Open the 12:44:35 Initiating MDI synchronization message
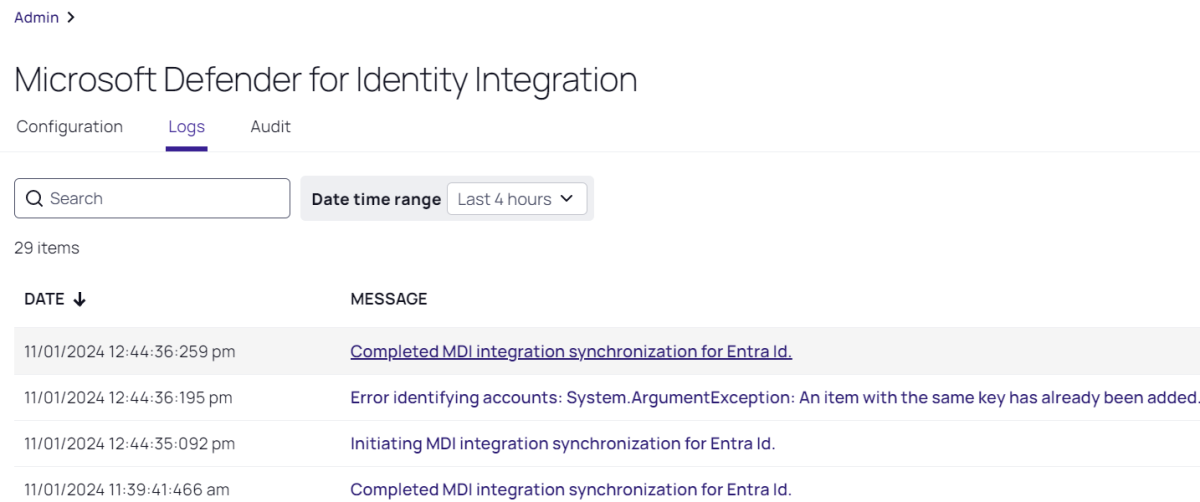The image size is (1200, 502). coord(562,443)
